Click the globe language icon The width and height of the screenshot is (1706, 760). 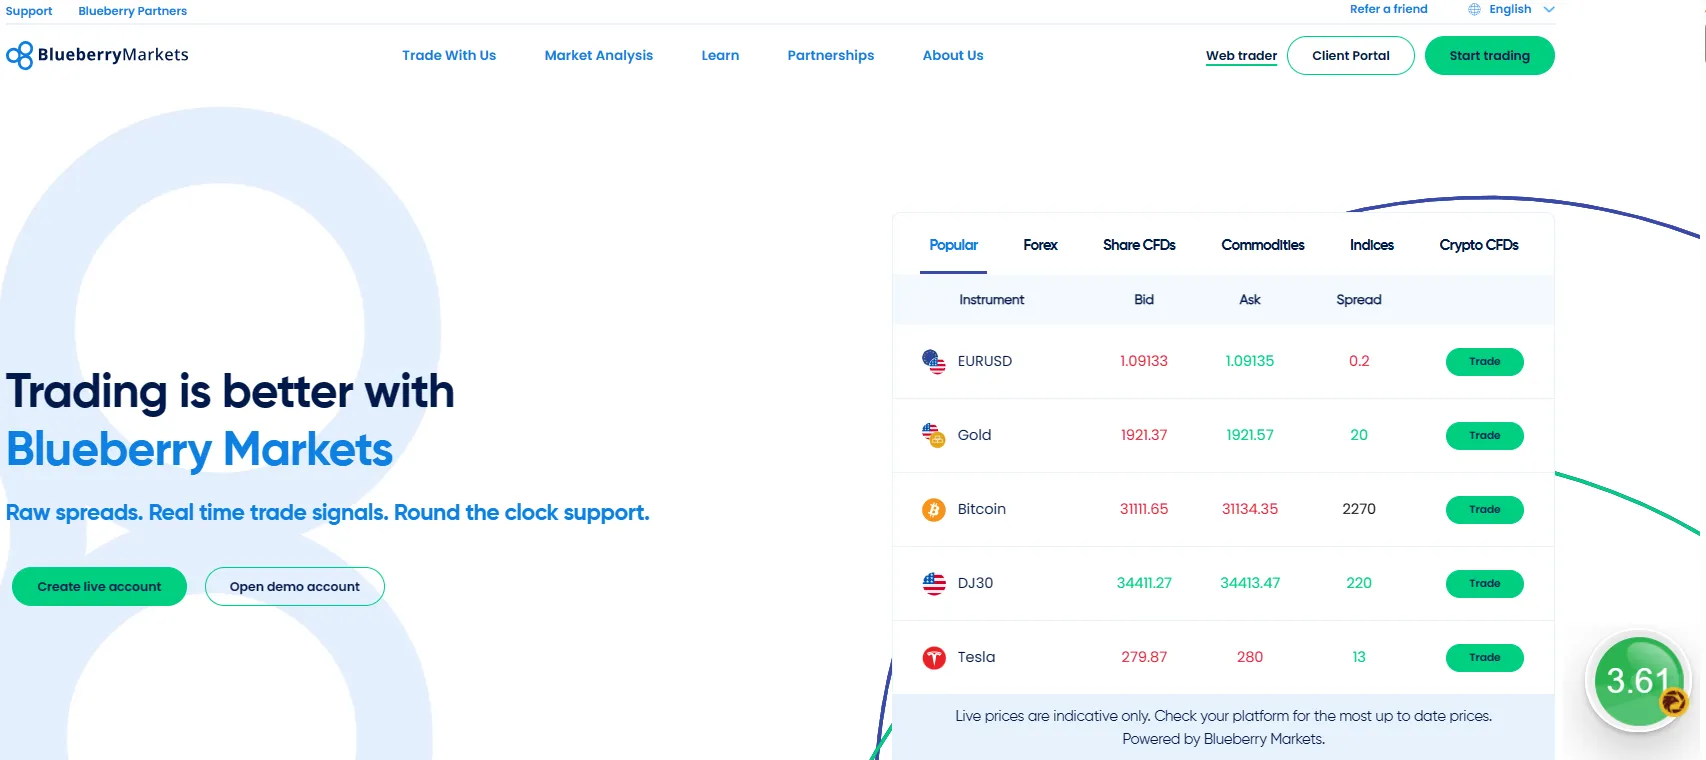pyautogui.click(x=1474, y=9)
